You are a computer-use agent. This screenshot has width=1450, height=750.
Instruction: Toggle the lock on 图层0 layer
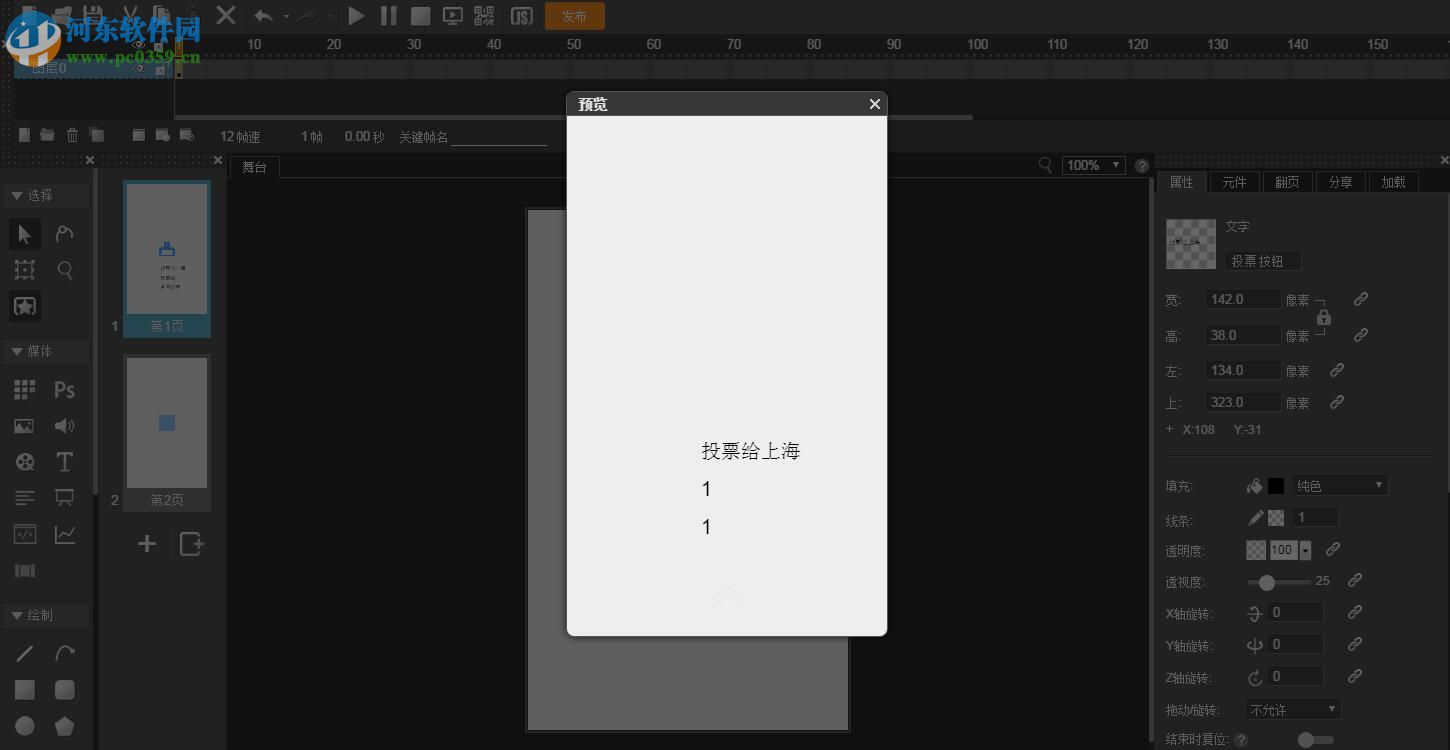coord(160,69)
